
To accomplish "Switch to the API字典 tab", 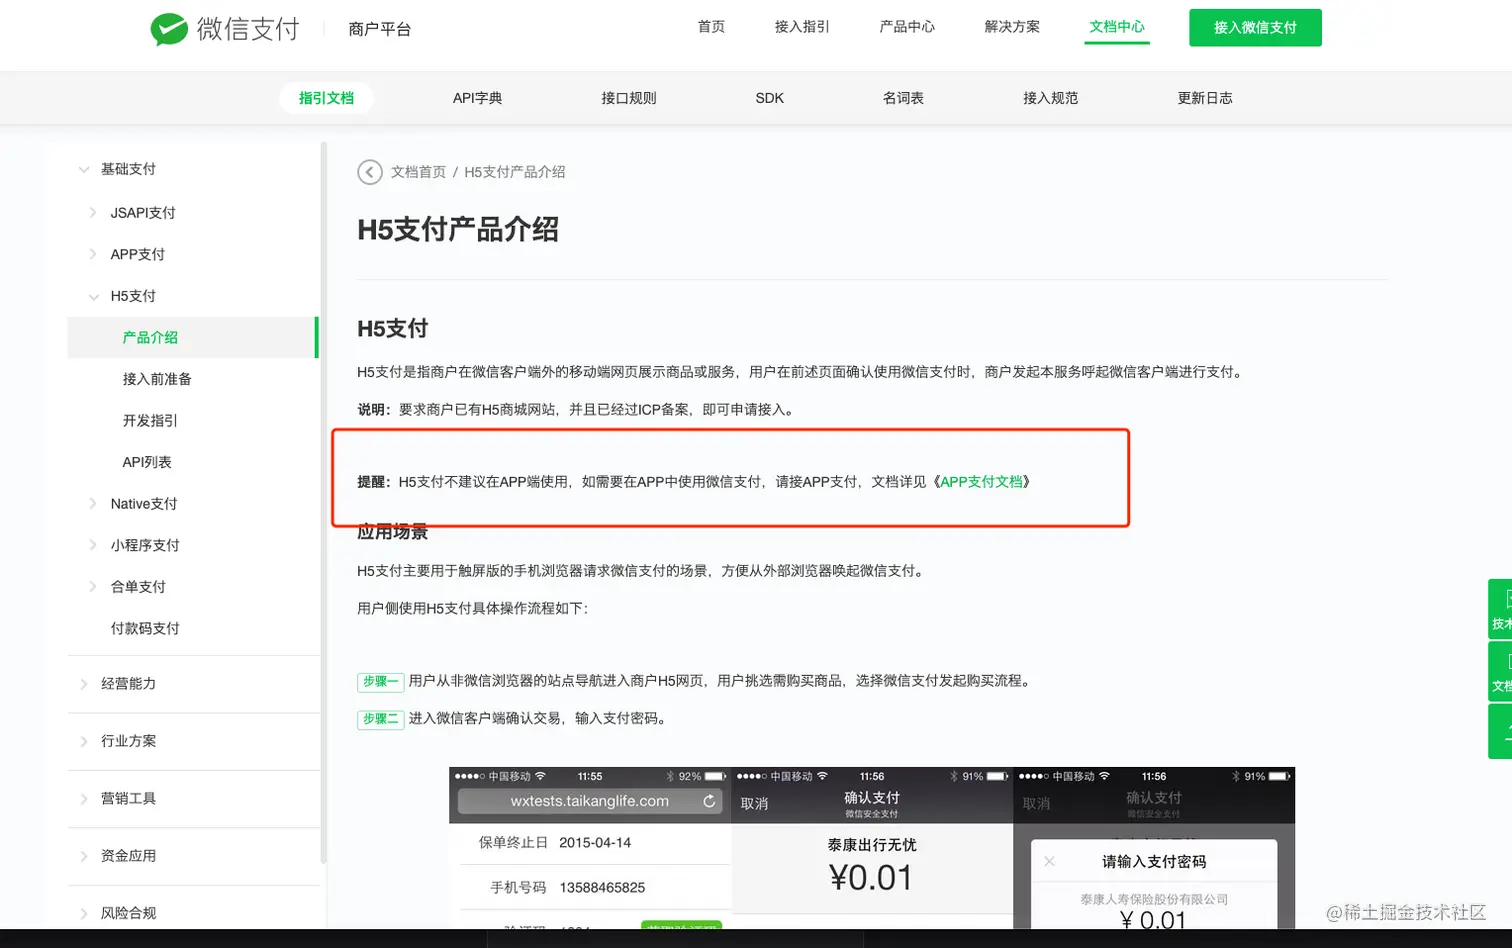I will pyautogui.click(x=477, y=98).
